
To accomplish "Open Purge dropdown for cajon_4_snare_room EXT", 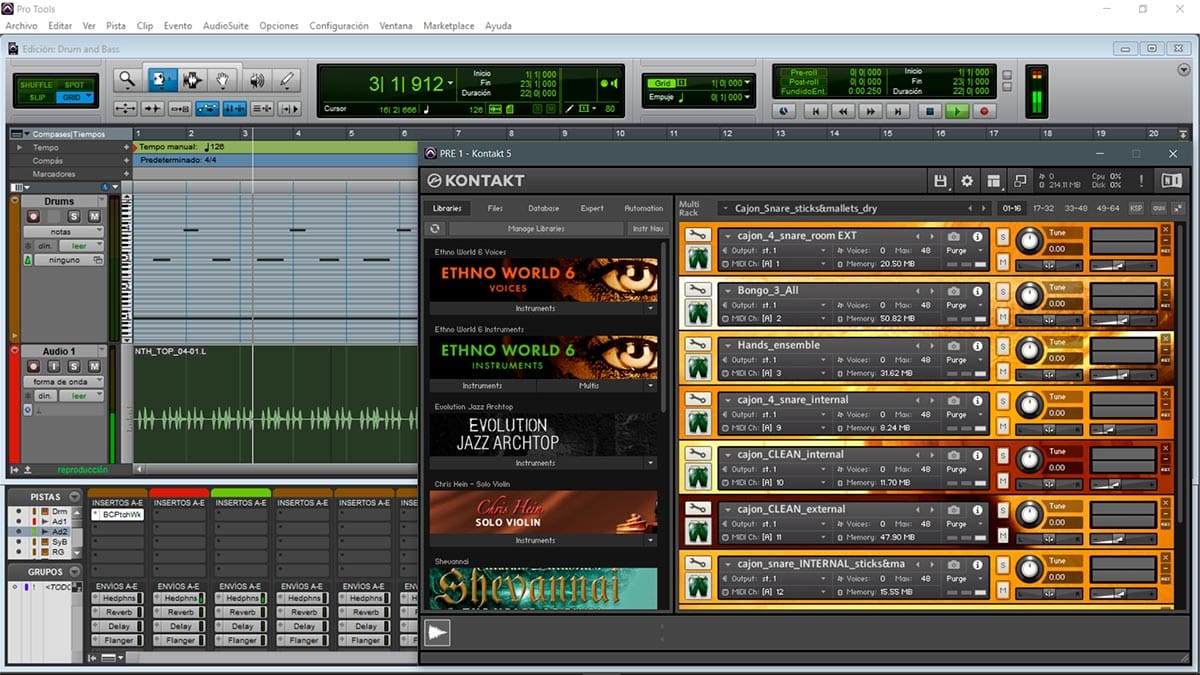I will (x=978, y=250).
